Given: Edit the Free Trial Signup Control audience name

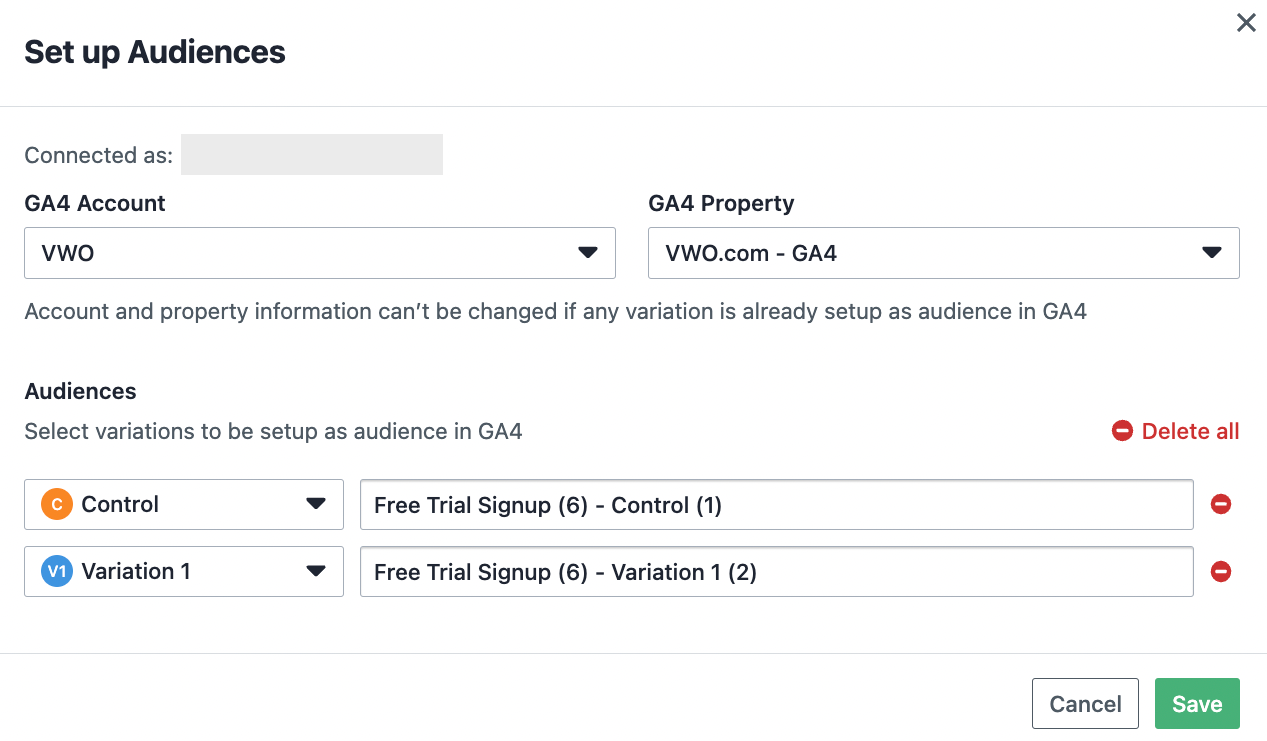Looking at the screenshot, I should (x=777, y=505).
